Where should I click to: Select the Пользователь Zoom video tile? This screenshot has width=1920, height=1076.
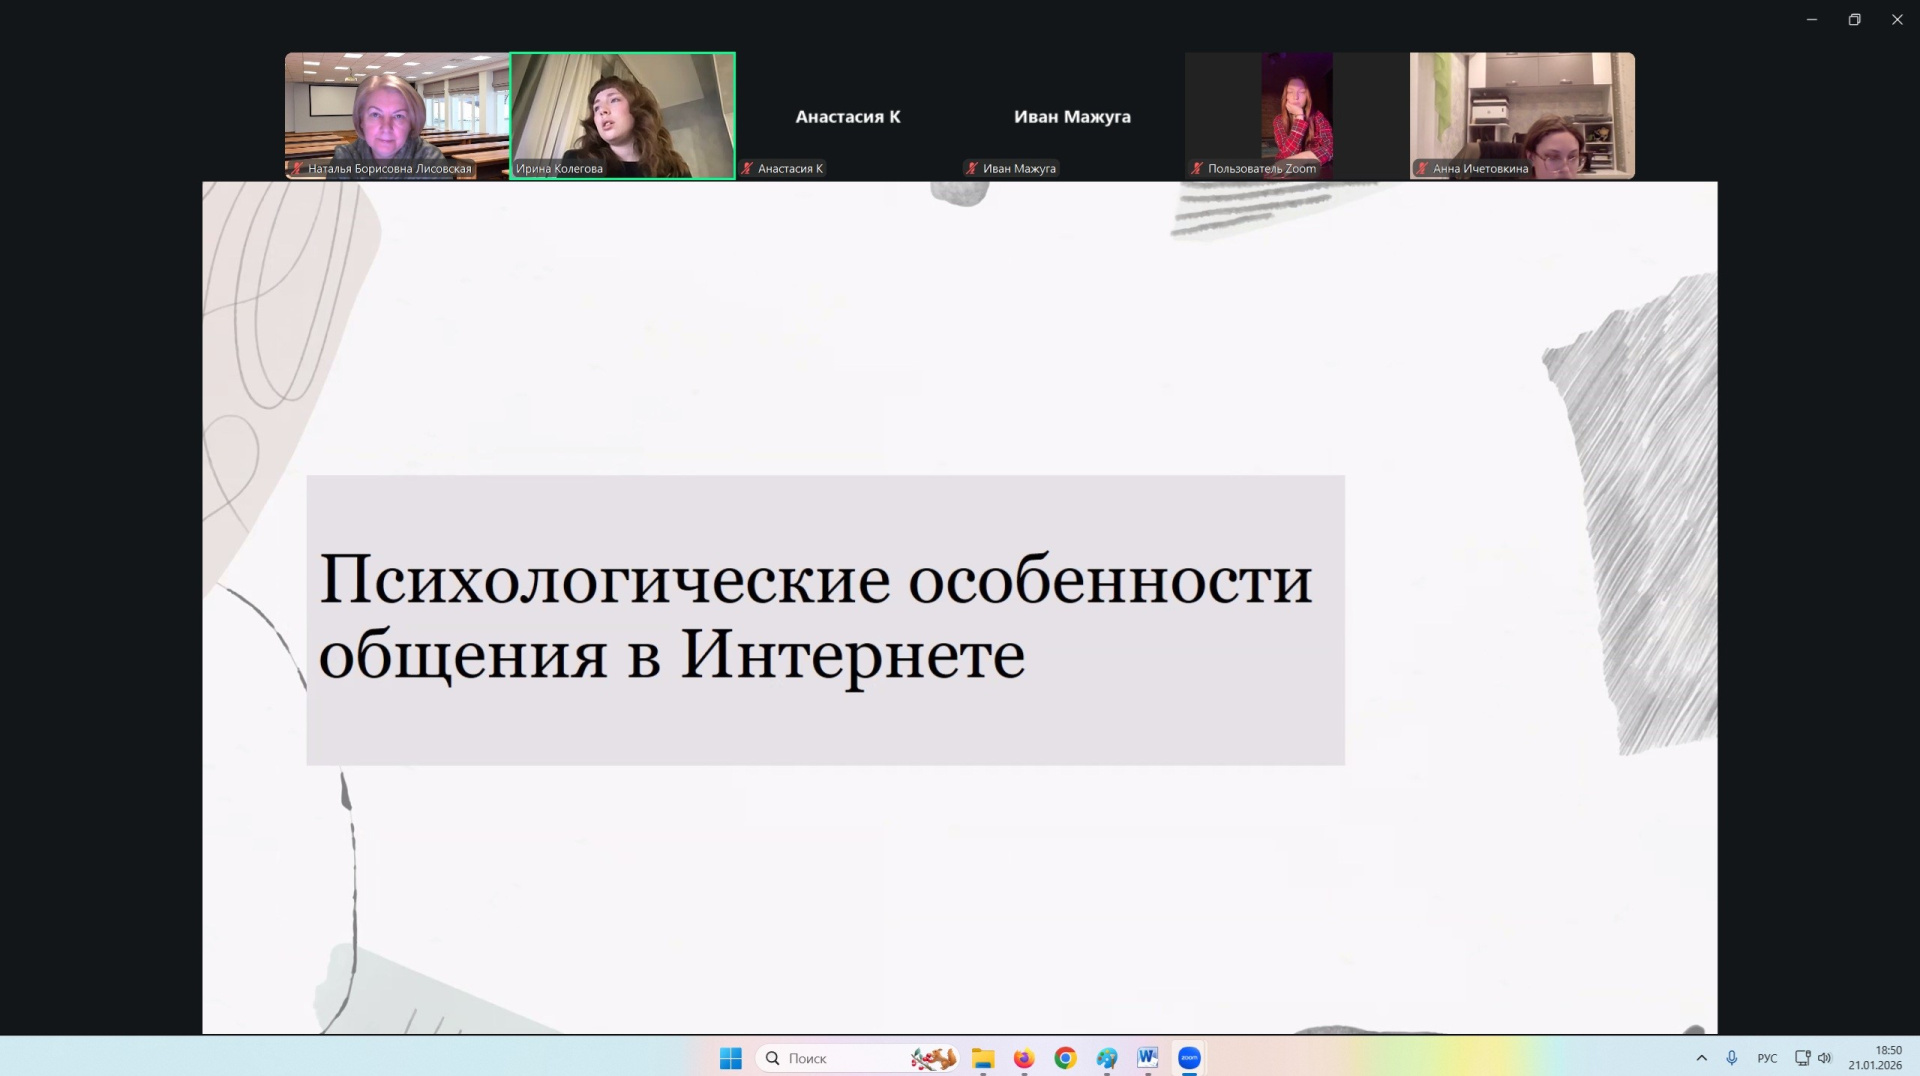point(1297,115)
